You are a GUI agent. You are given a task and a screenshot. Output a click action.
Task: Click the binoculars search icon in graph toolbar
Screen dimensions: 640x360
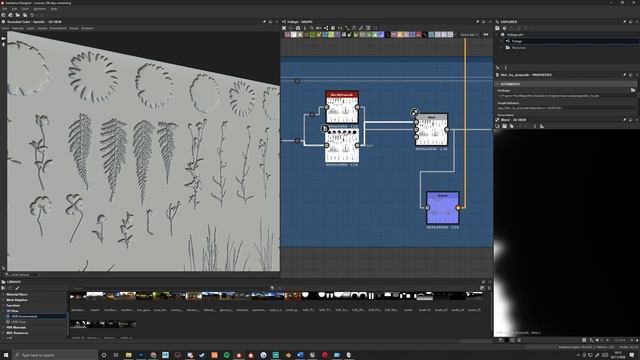(x=486, y=35)
